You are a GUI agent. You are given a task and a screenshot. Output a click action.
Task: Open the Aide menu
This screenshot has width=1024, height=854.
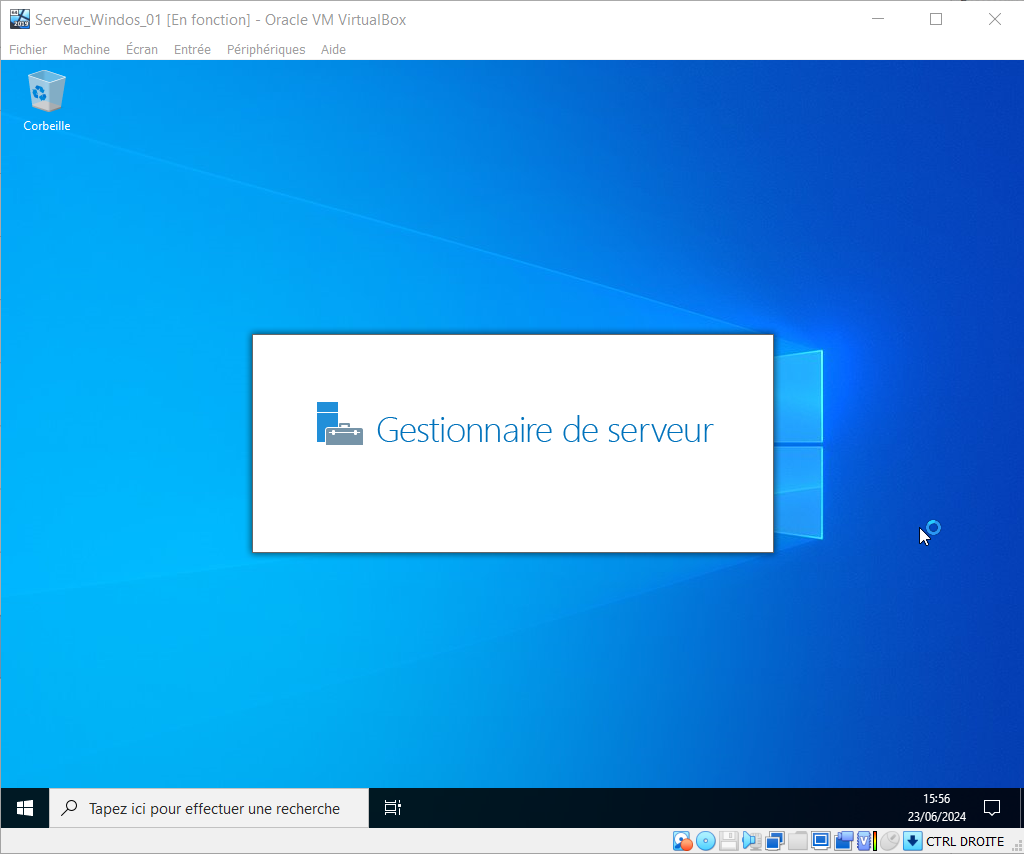click(x=333, y=49)
